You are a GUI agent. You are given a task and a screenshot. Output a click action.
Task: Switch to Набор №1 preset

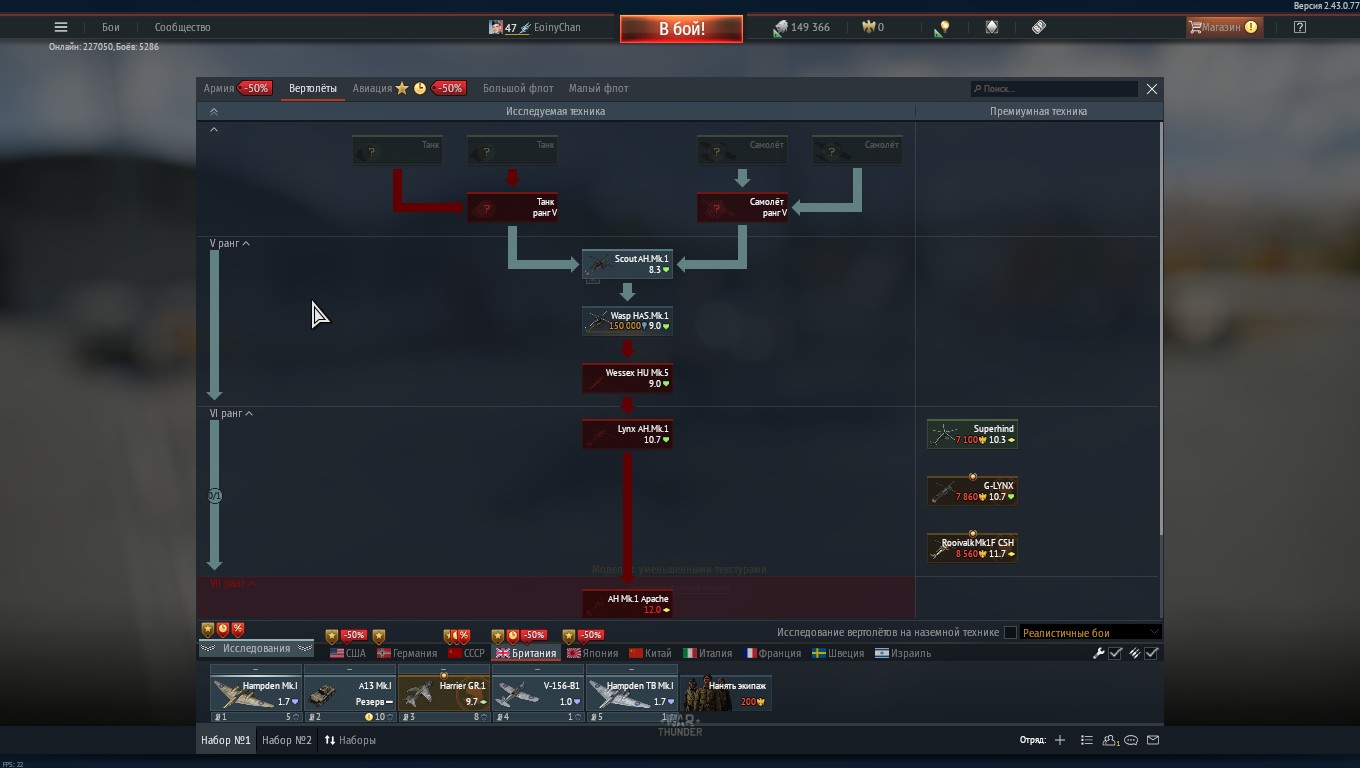pos(226,740)
